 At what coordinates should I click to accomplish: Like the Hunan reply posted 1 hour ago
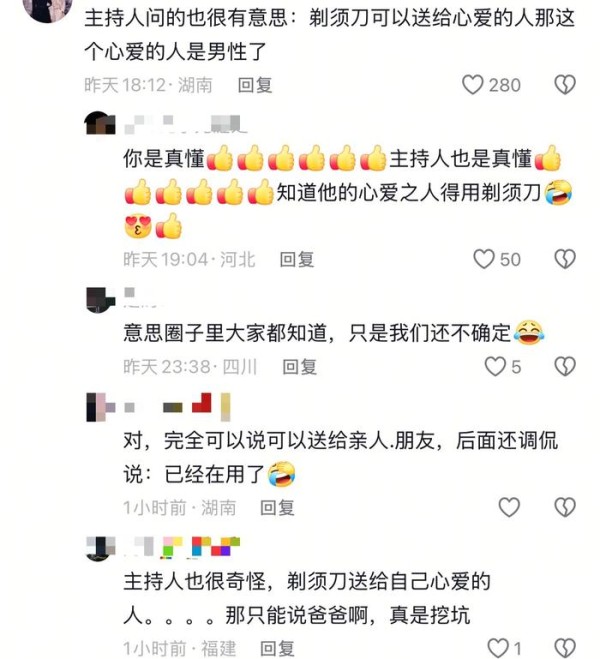[509, 507]
